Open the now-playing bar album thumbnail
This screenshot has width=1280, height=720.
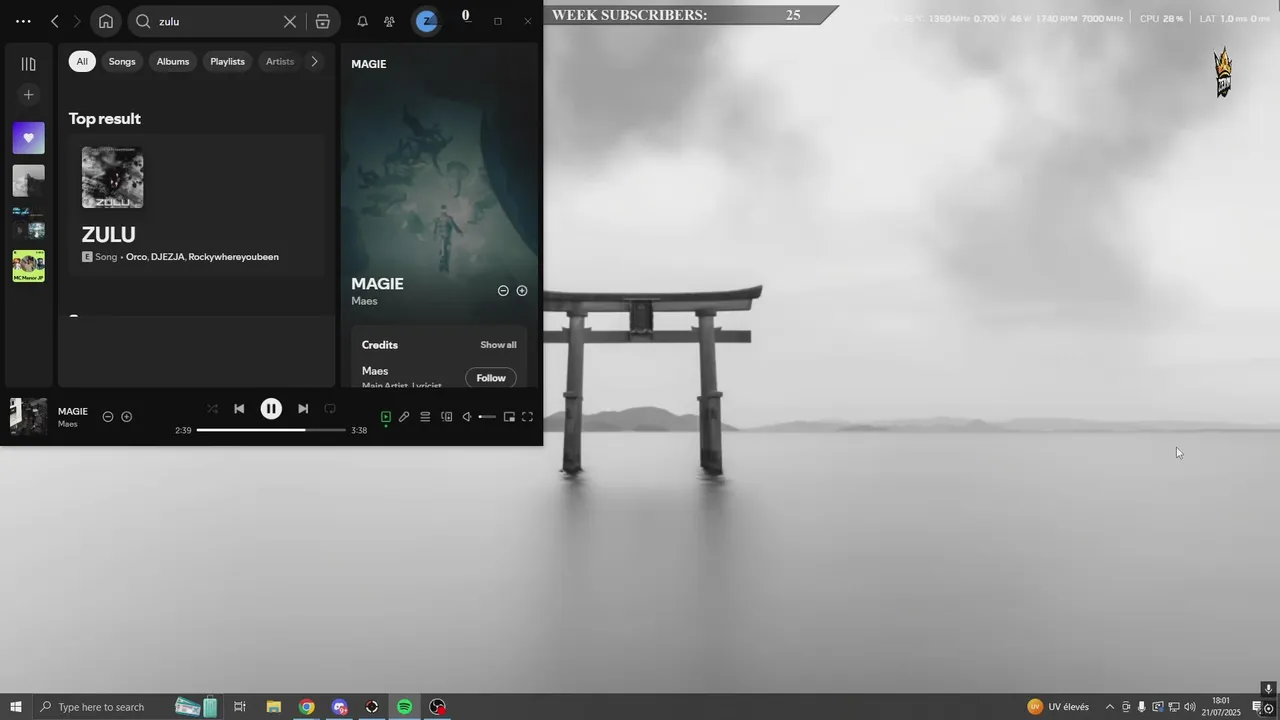tap(28, 416)
